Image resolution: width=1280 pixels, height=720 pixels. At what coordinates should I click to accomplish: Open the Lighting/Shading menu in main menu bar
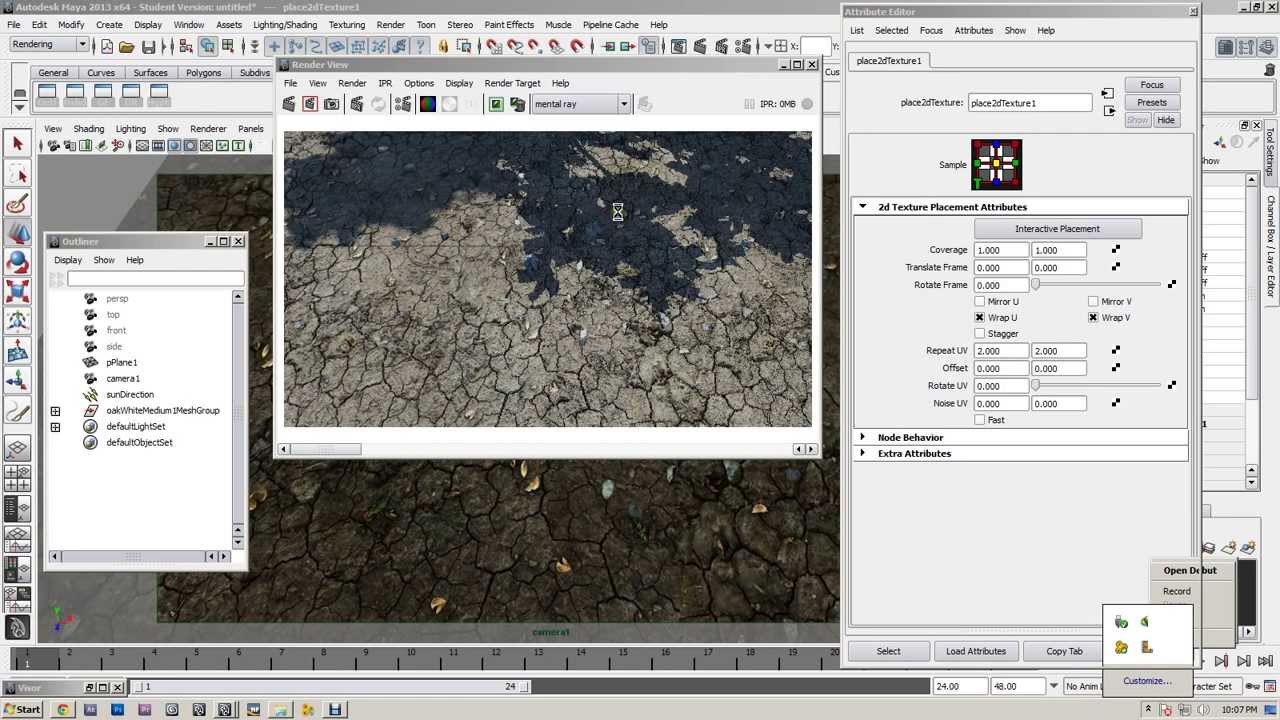285,25
